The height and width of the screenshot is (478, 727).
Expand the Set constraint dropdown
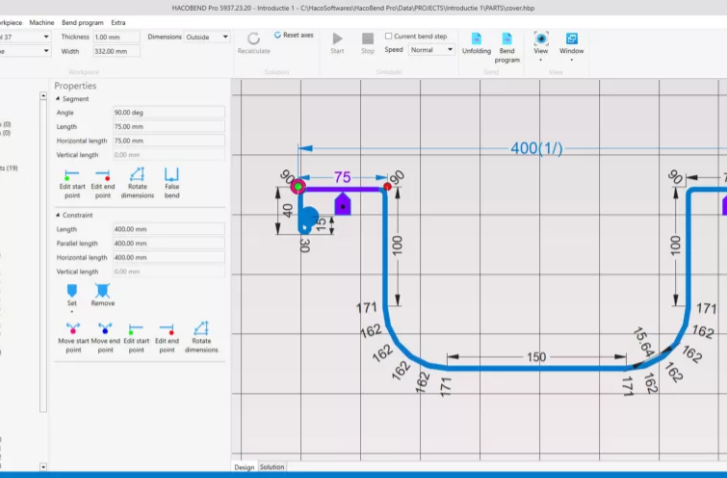tap(71, 312)
